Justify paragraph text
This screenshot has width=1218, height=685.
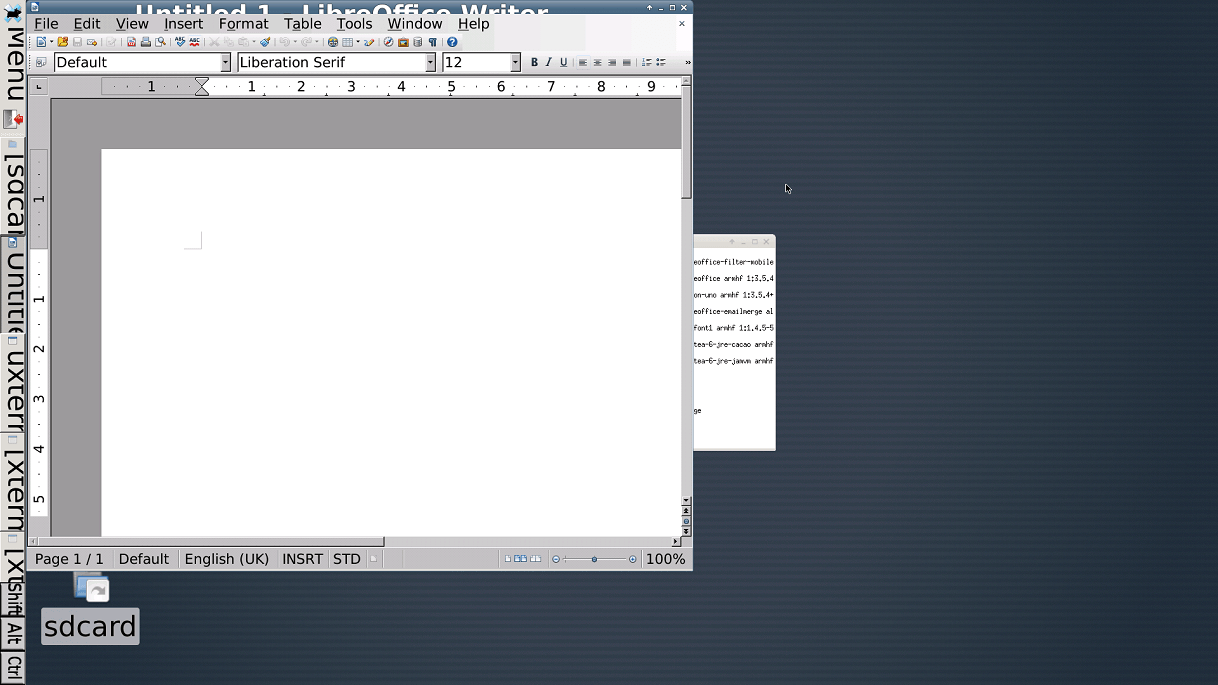click(x=626, y=62)
